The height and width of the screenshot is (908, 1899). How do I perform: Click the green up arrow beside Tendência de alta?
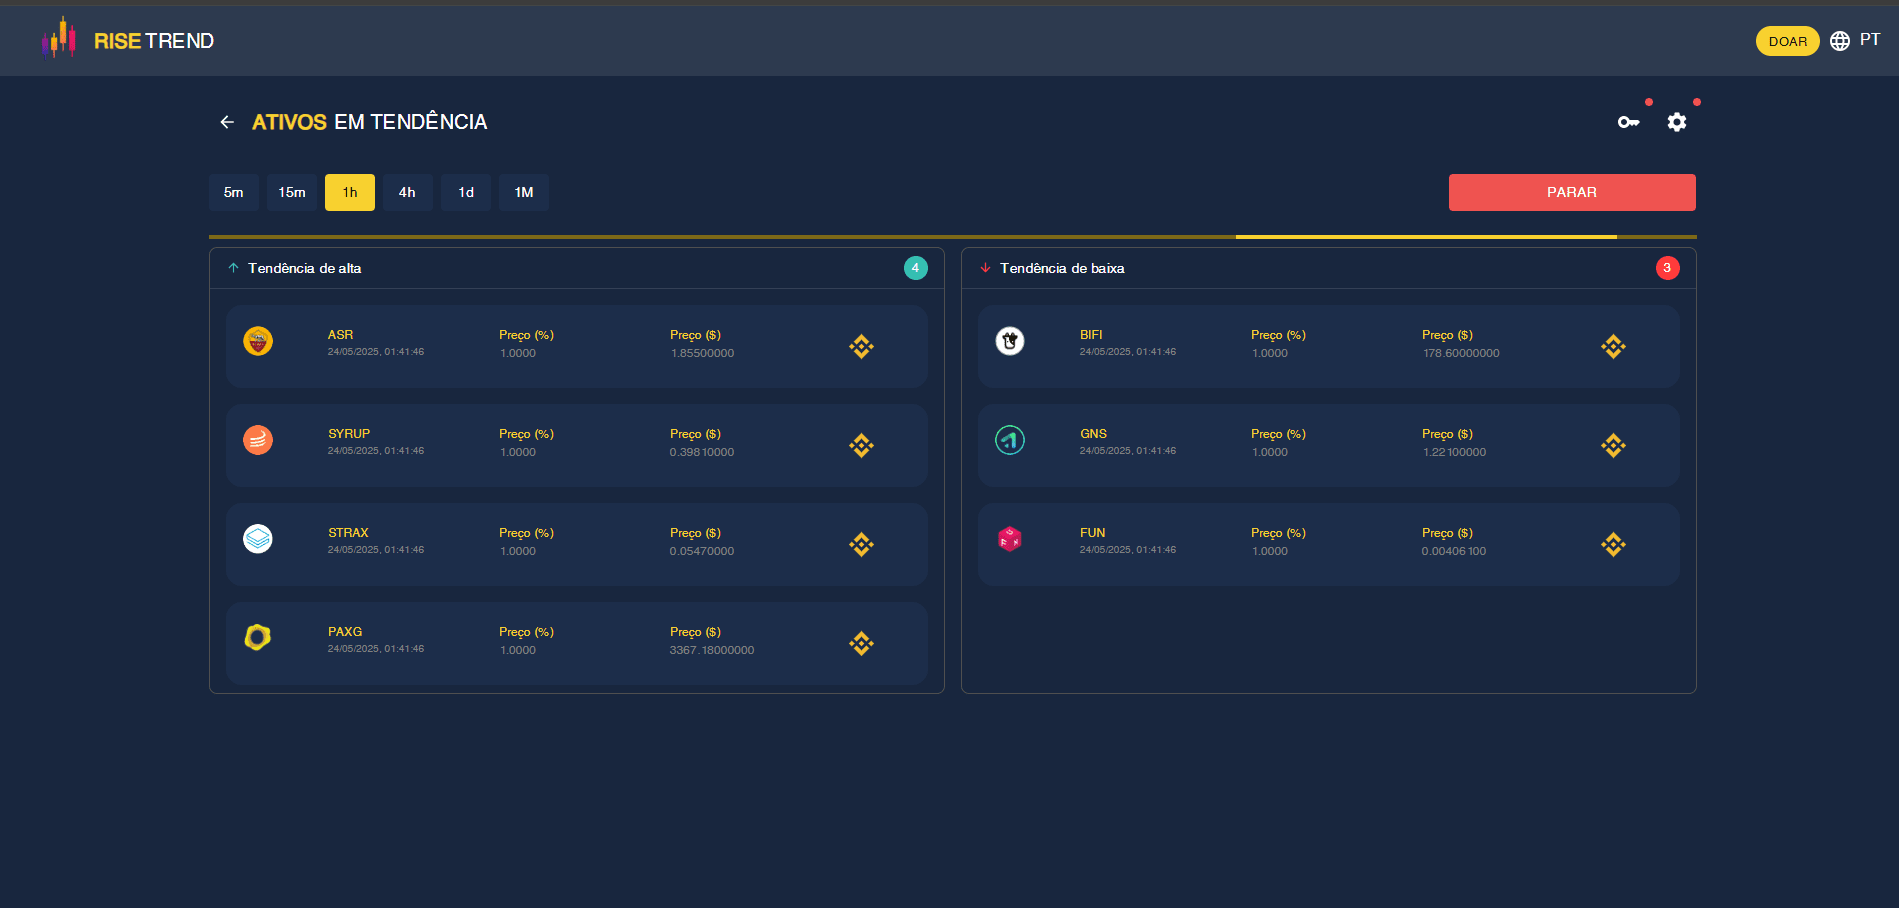click(233, 268)
